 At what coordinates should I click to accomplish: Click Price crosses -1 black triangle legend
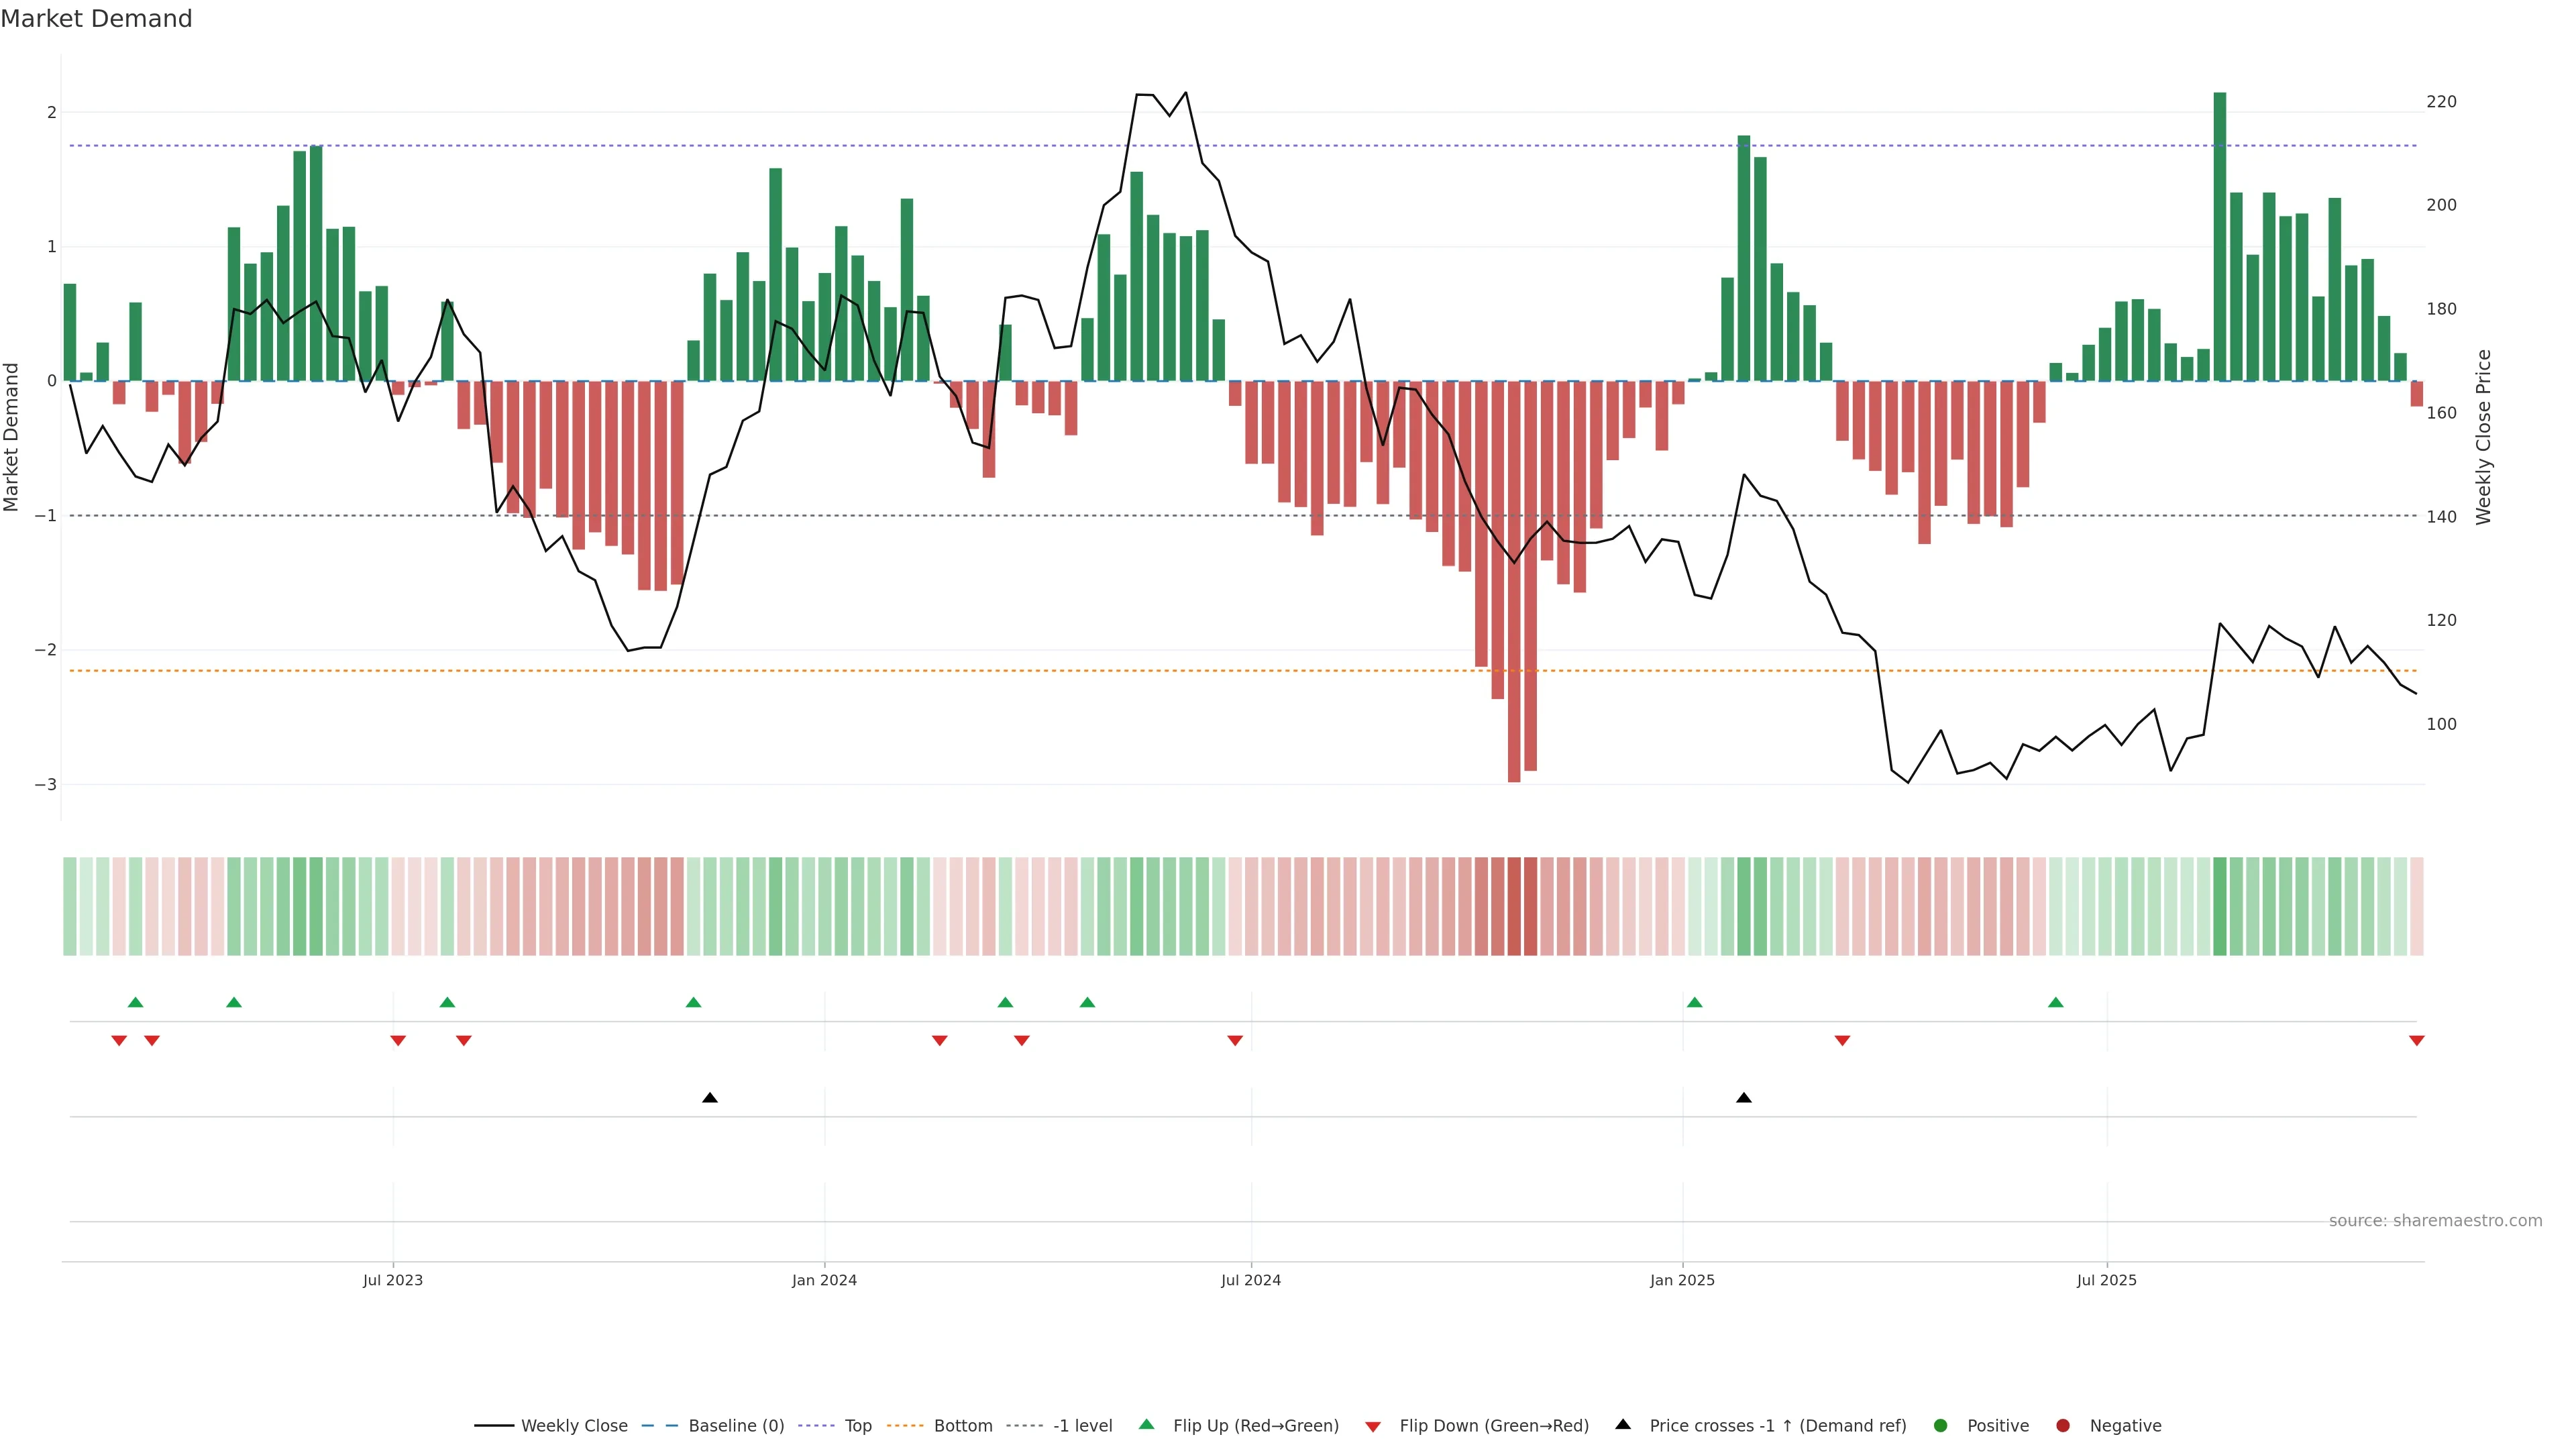(1623, 1424)
